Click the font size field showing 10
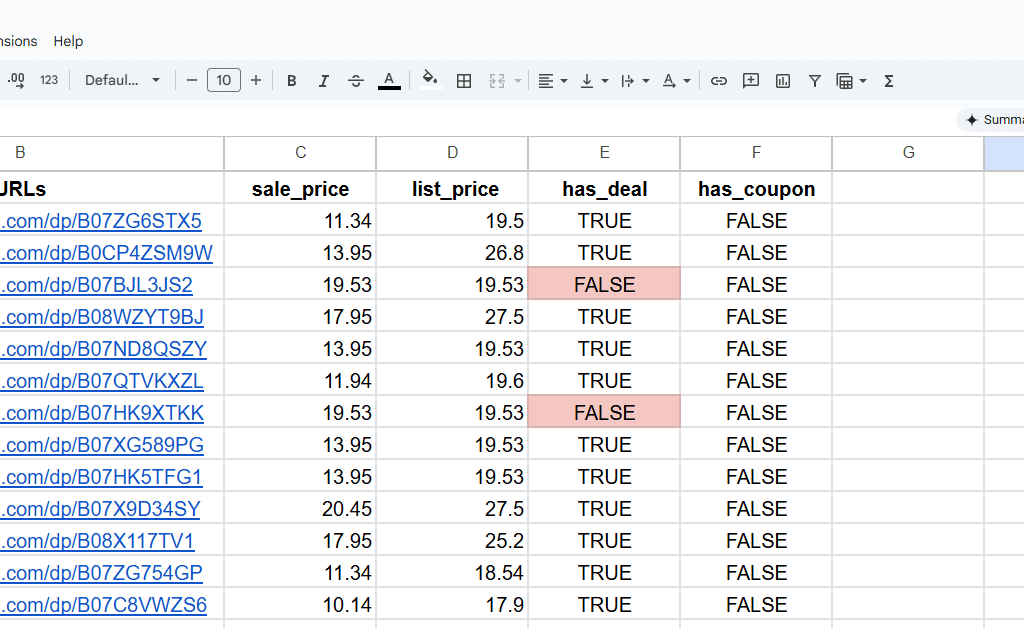The image size is (1024, 628). 224,81
